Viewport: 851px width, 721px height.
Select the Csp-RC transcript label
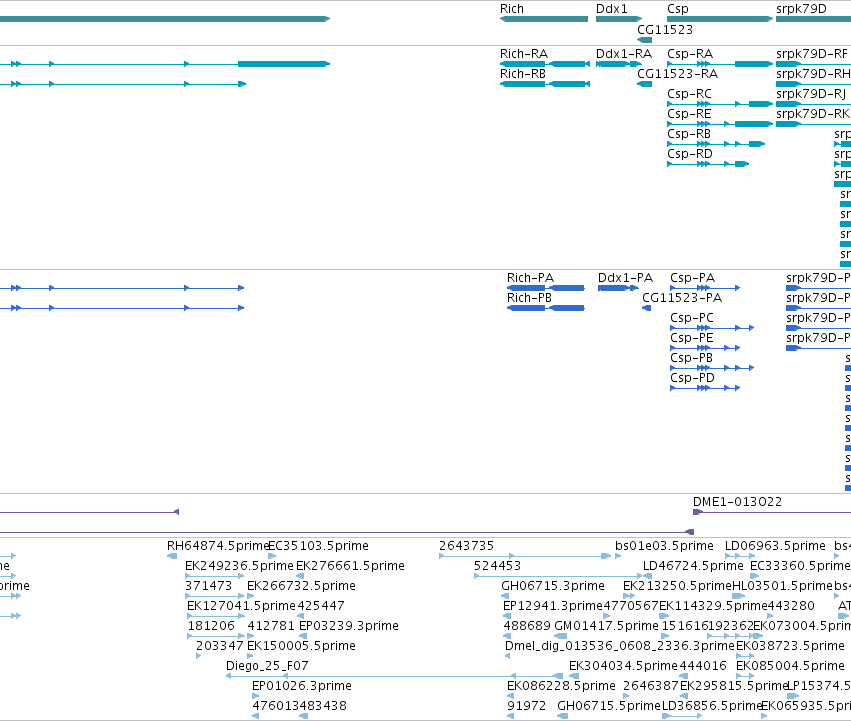(x=689, y=94)
